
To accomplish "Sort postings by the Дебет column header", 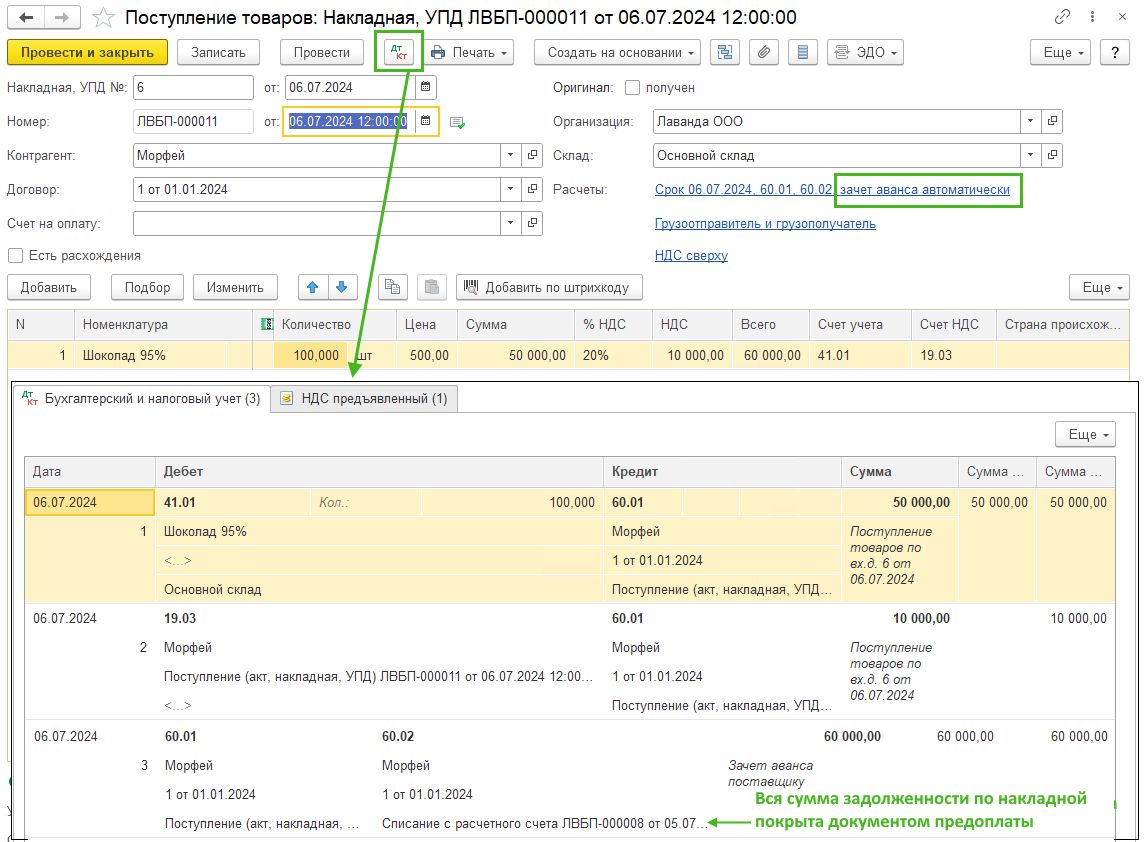I will 379,472.
